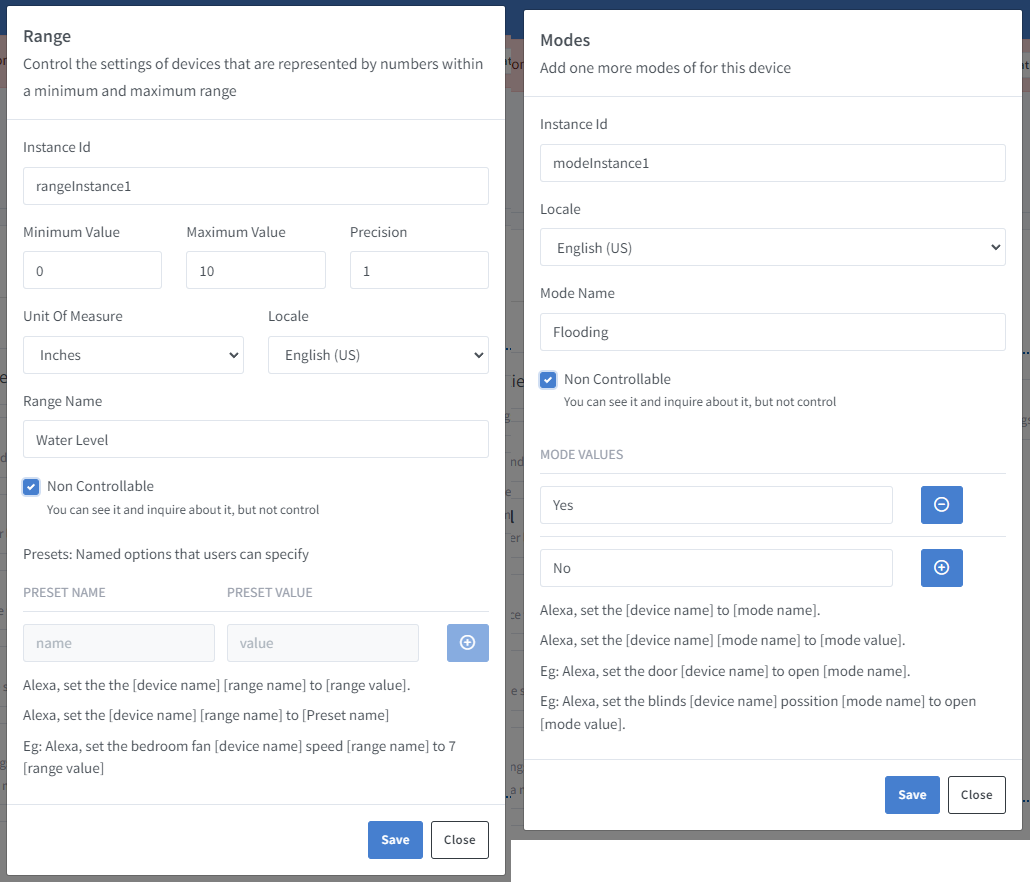
Task: Add another mode value after "No"
Action: pyautogui.click(x=941, y=567)
